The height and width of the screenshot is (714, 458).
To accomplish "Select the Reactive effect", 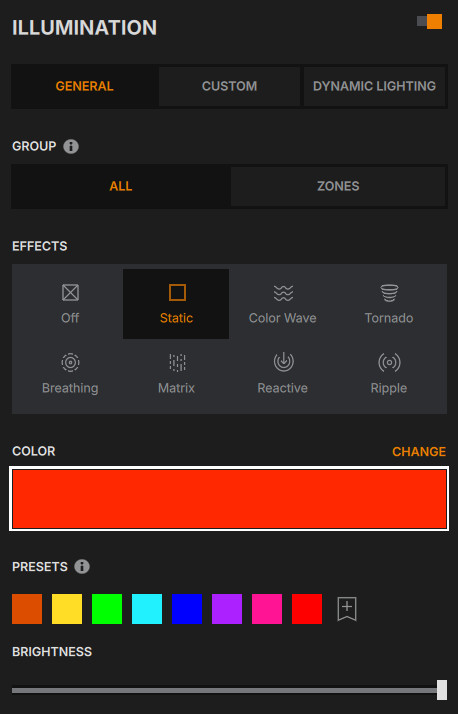I will [282, 374].
